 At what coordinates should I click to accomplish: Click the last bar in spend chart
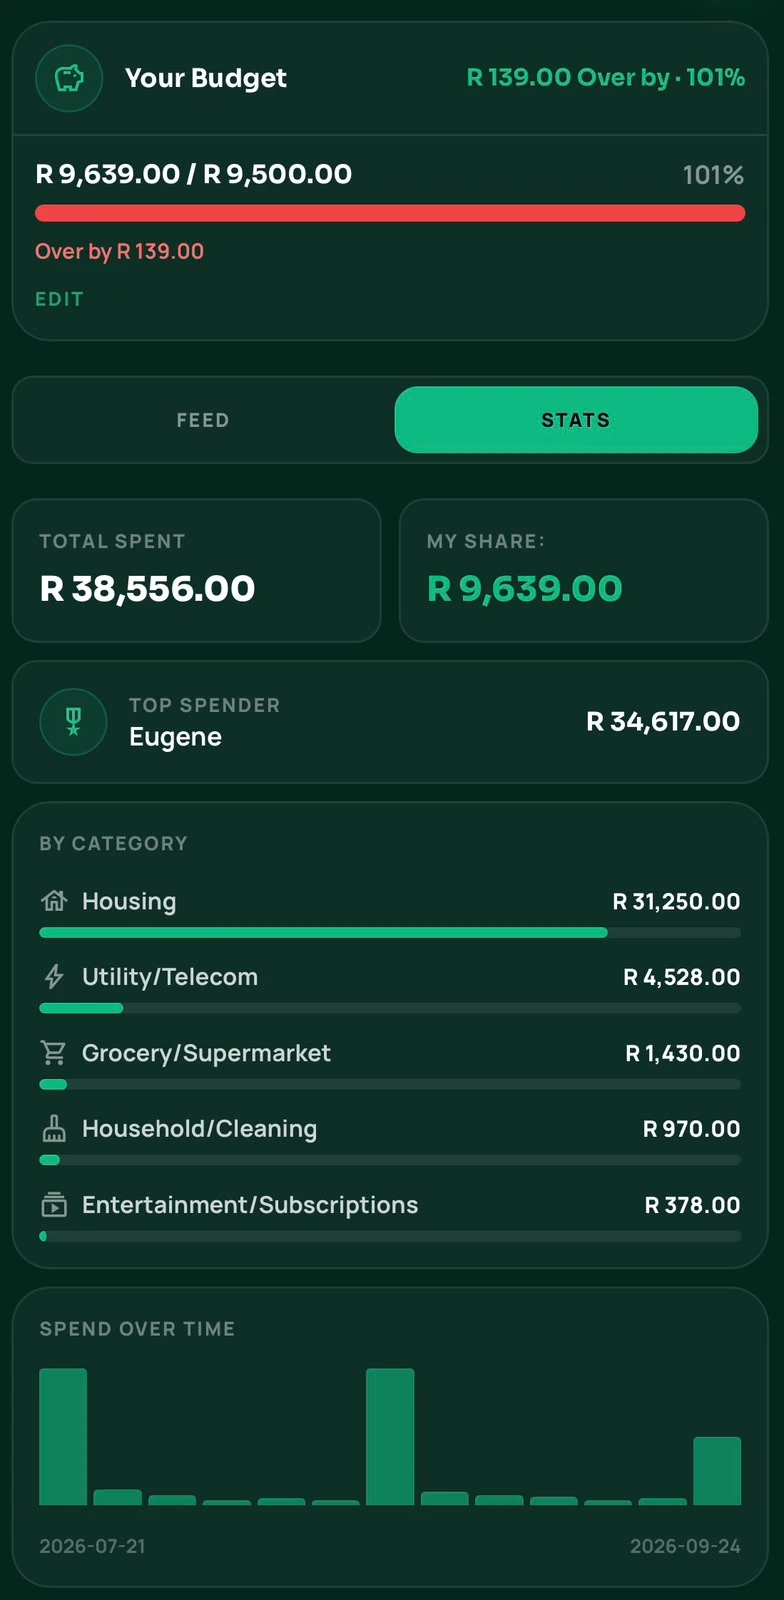717,1471
